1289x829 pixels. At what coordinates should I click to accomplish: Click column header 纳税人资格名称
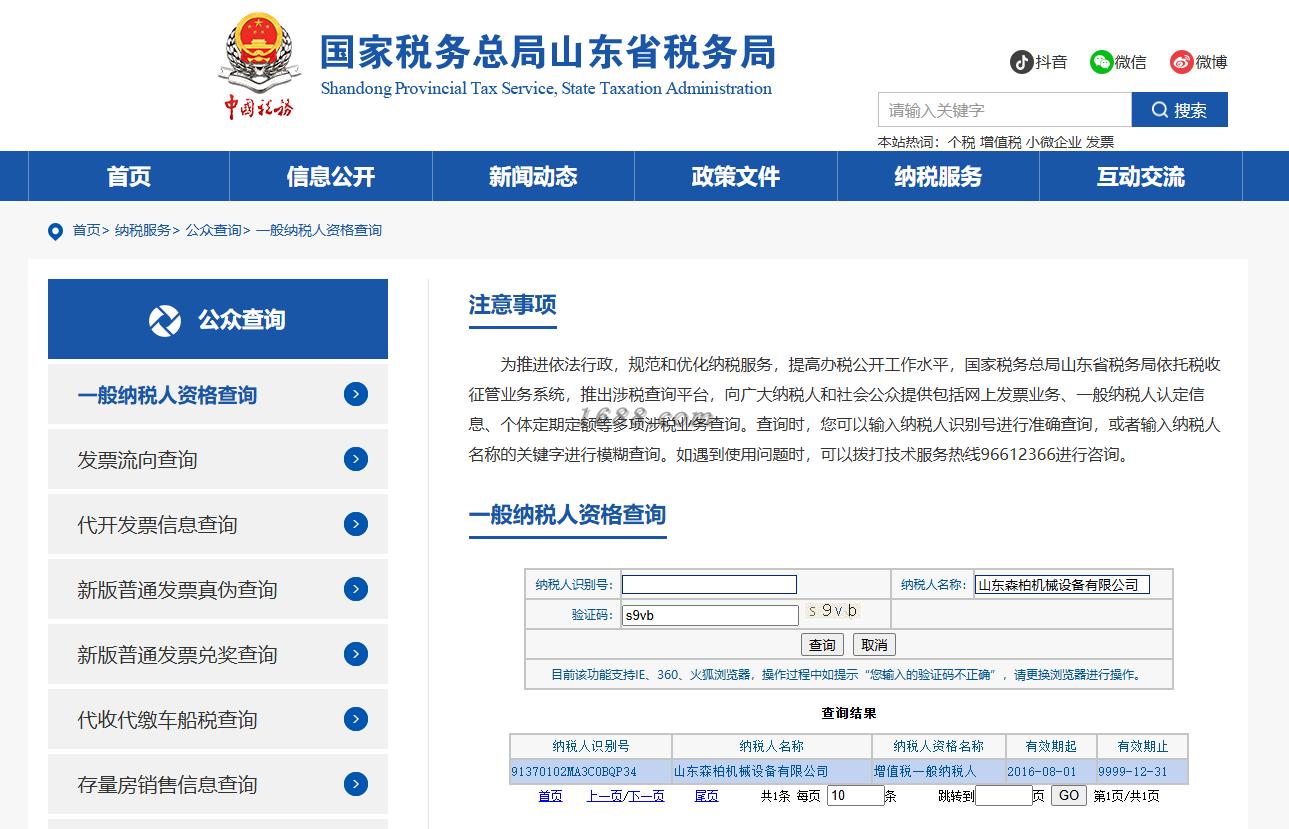[x=938, y=746]
